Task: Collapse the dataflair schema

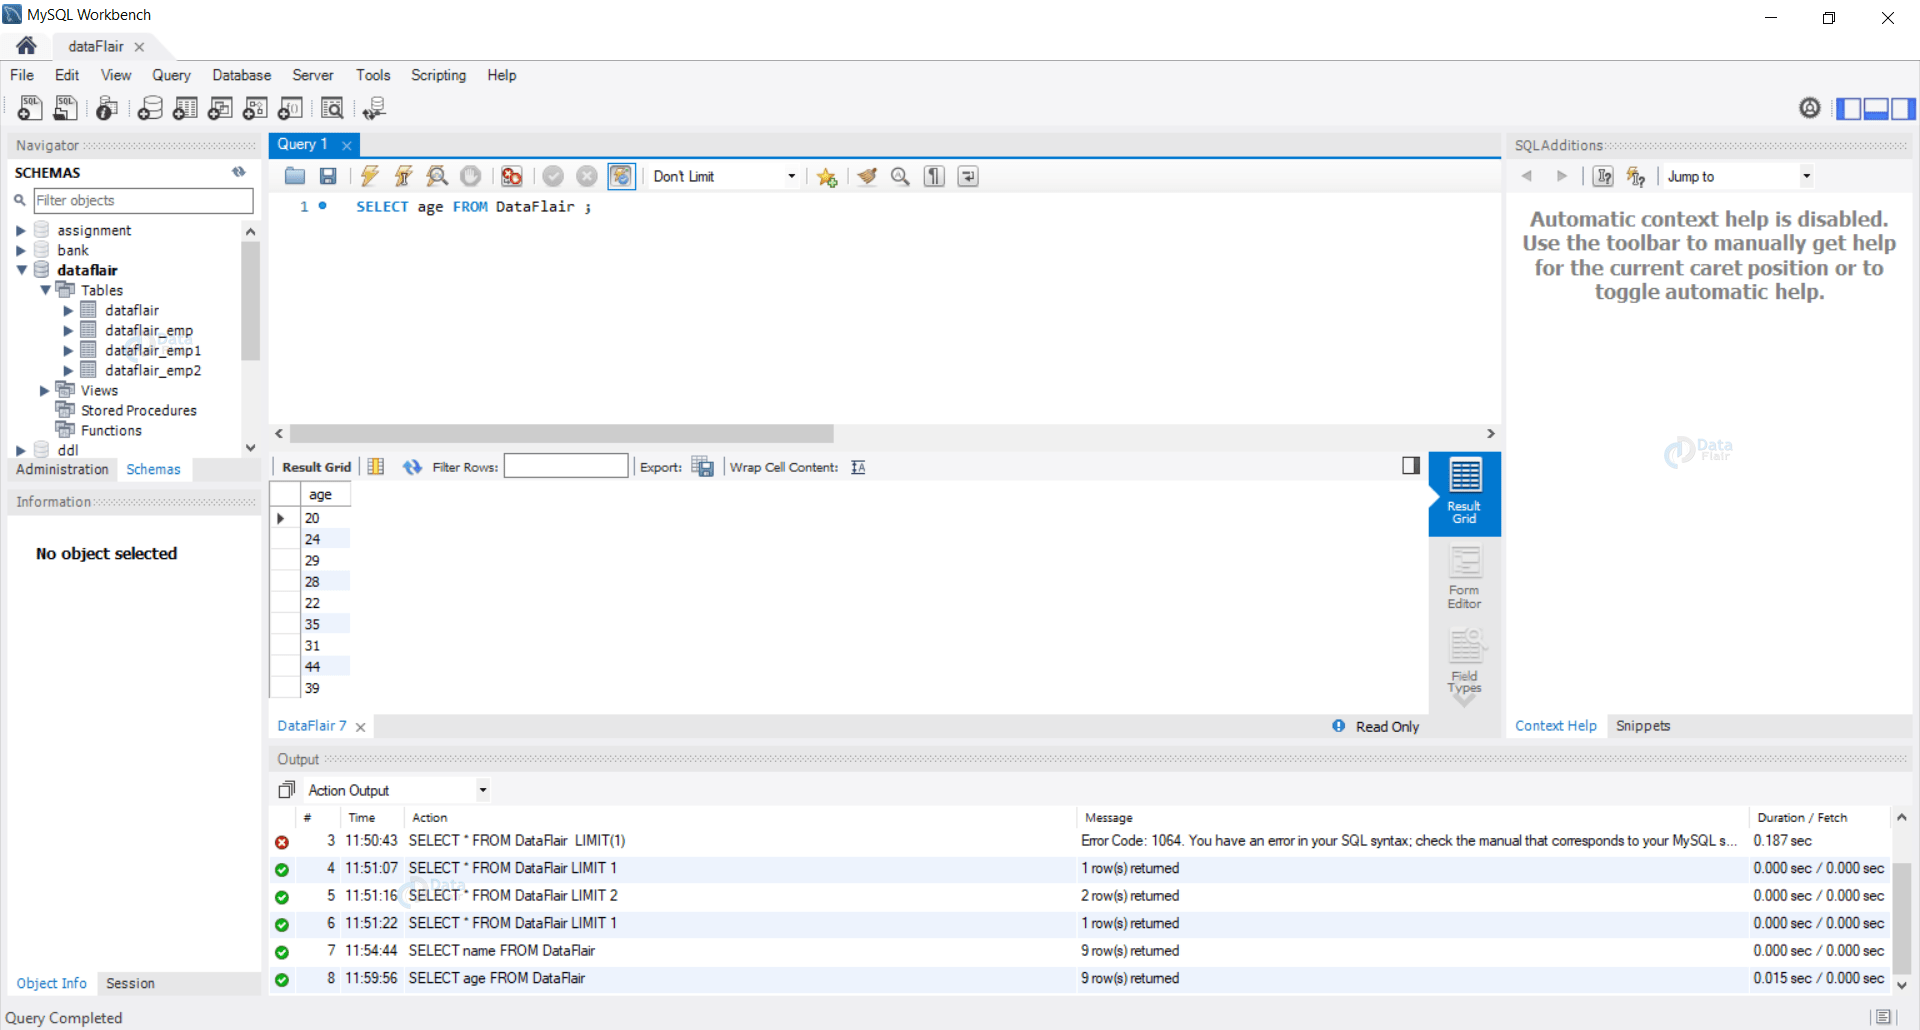Action: pyautogui.click(x=21, y=270)
